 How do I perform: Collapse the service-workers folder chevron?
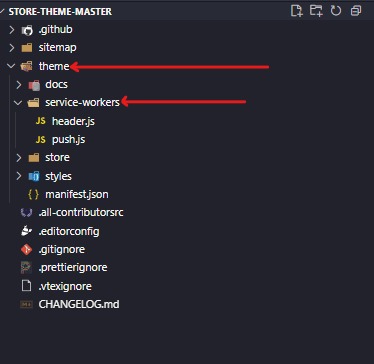(x=18, y=103)
